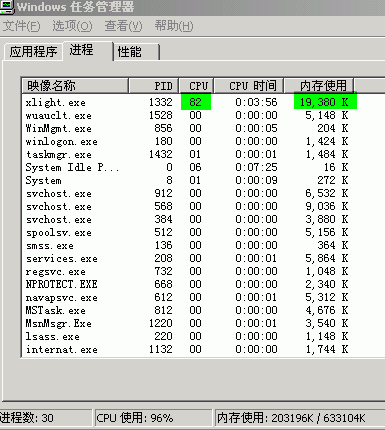Open the 帮助(H) menu
Viewport: 385px width, 430px height.
click(x=174, y=26)
